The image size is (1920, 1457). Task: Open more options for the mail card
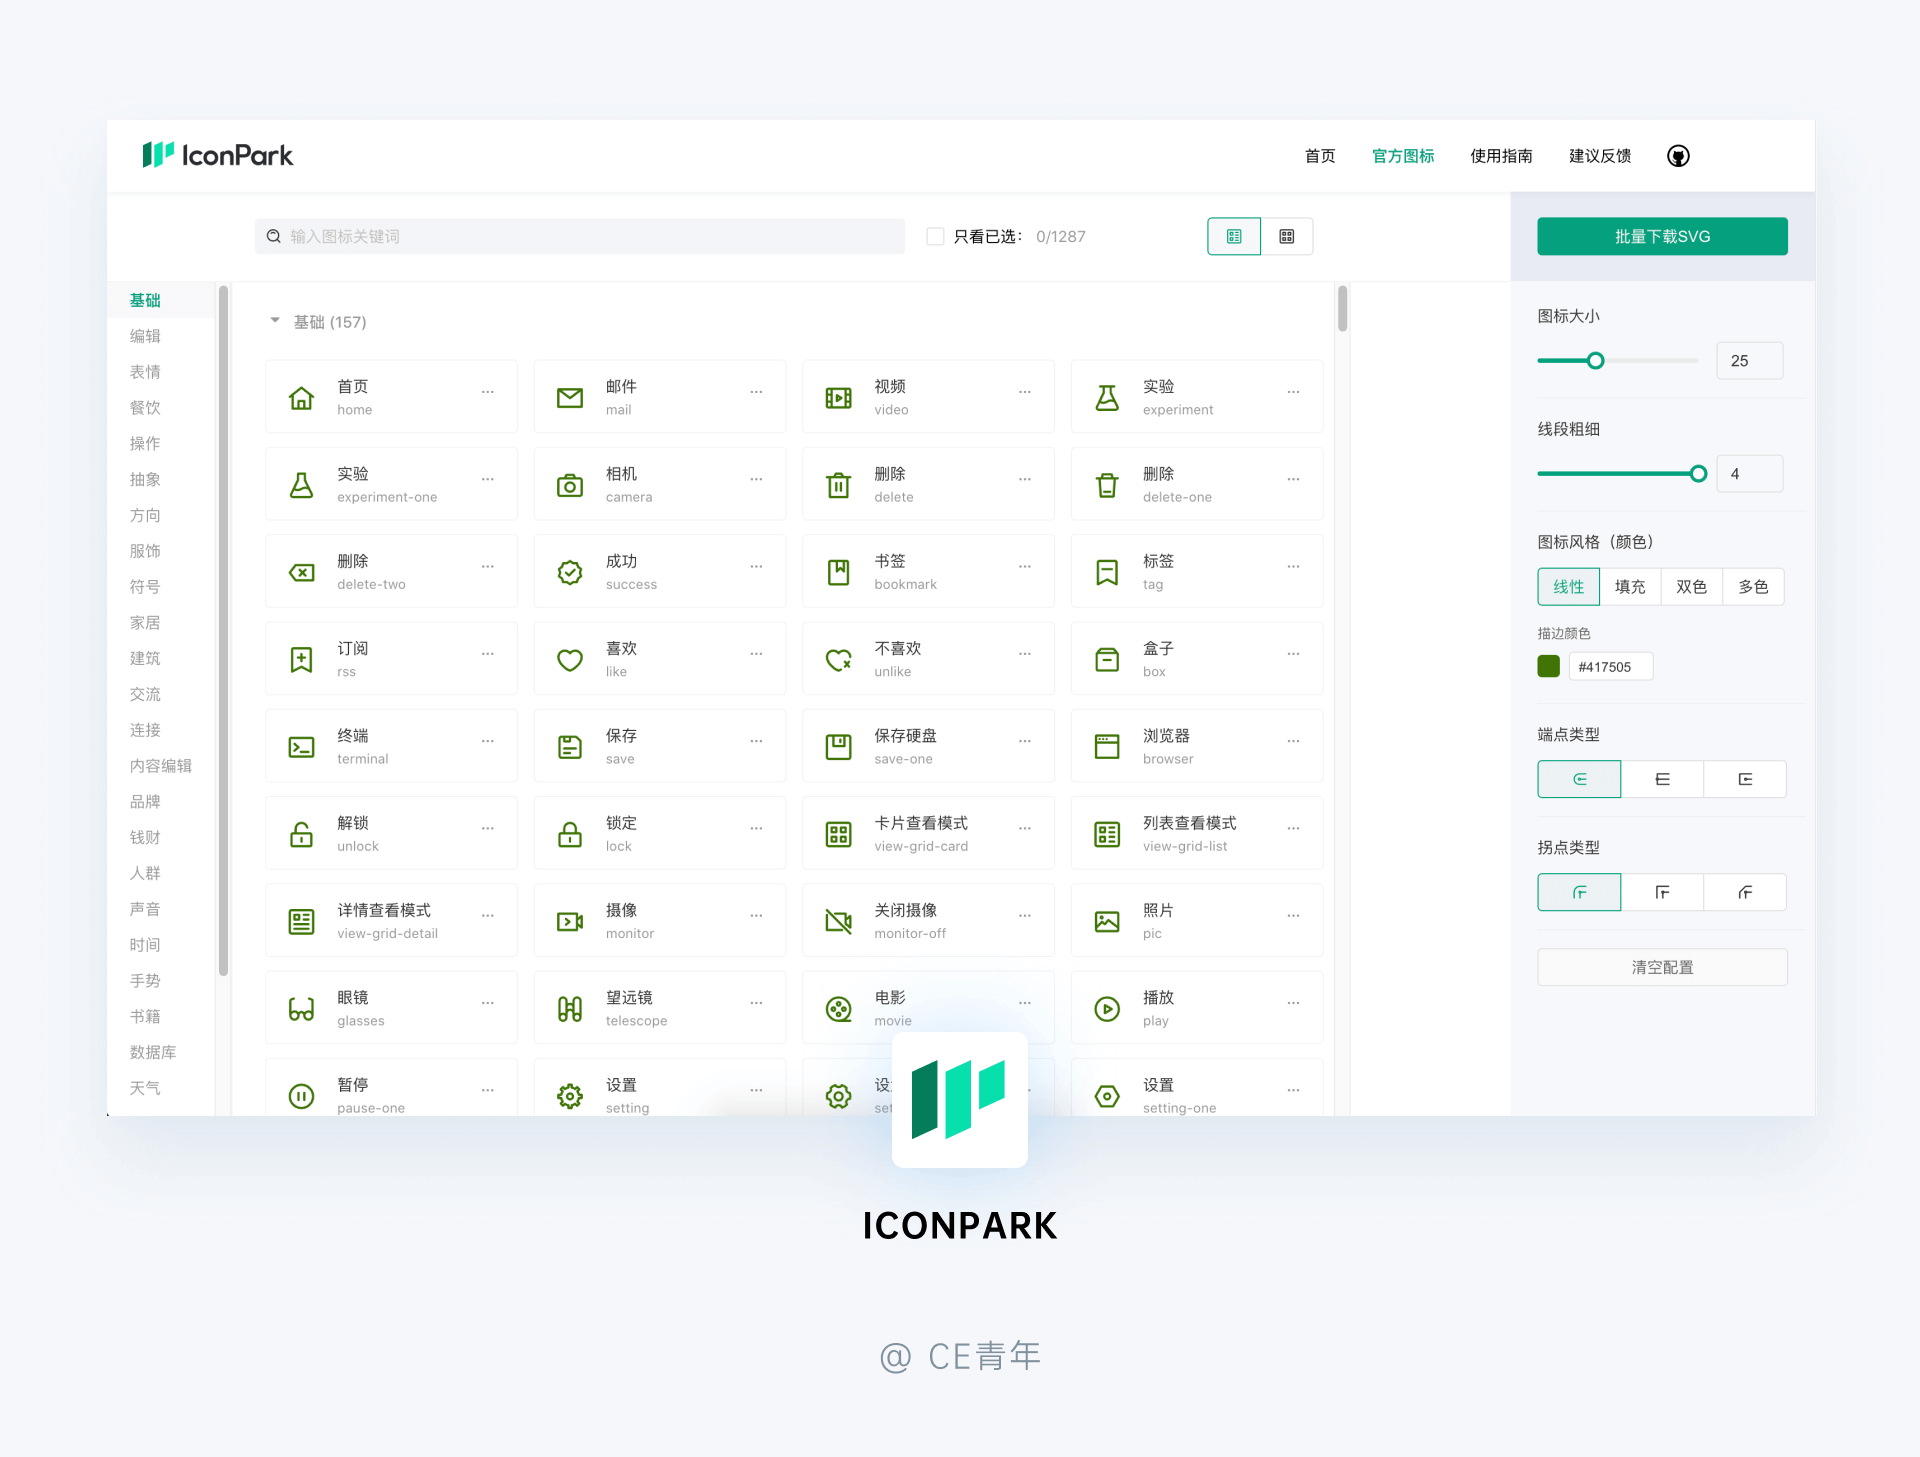pos(756,392)
